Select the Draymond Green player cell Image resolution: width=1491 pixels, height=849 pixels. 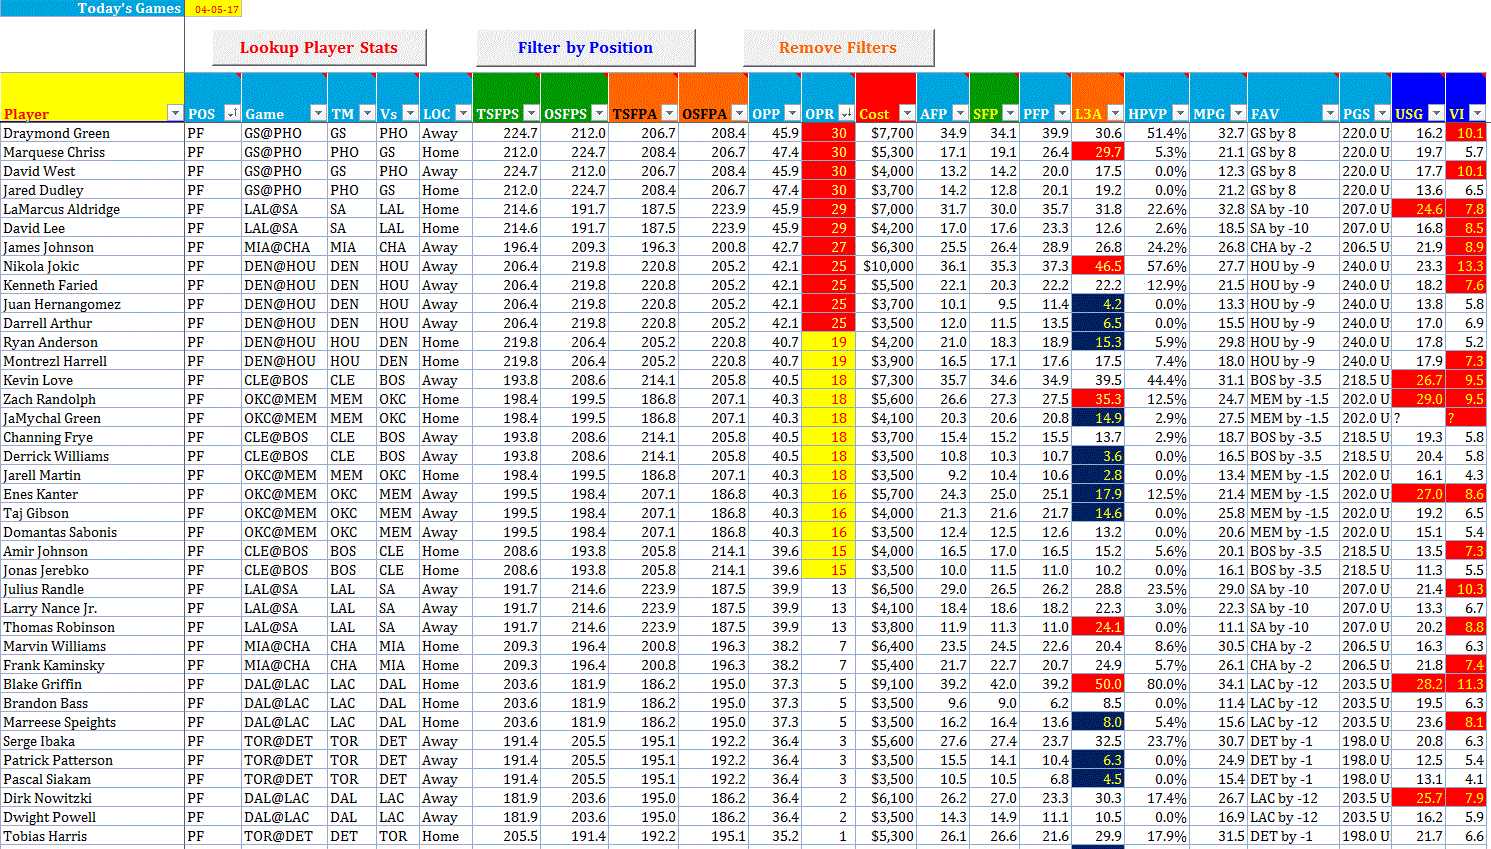click(x=92, y=133)
